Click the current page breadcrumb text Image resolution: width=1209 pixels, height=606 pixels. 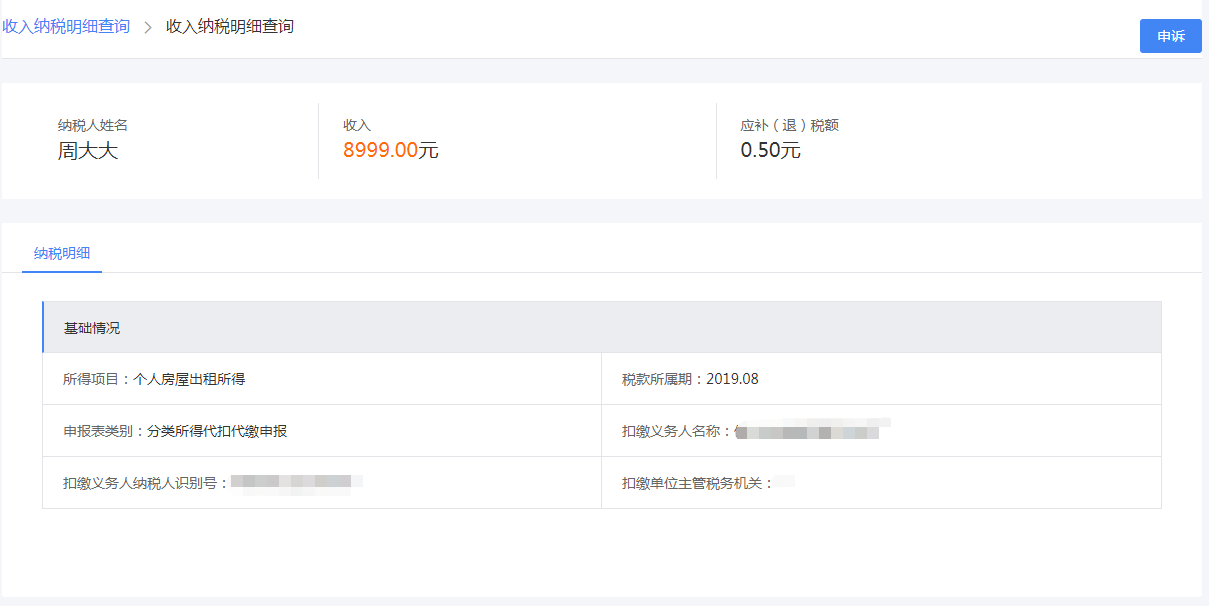230,26
